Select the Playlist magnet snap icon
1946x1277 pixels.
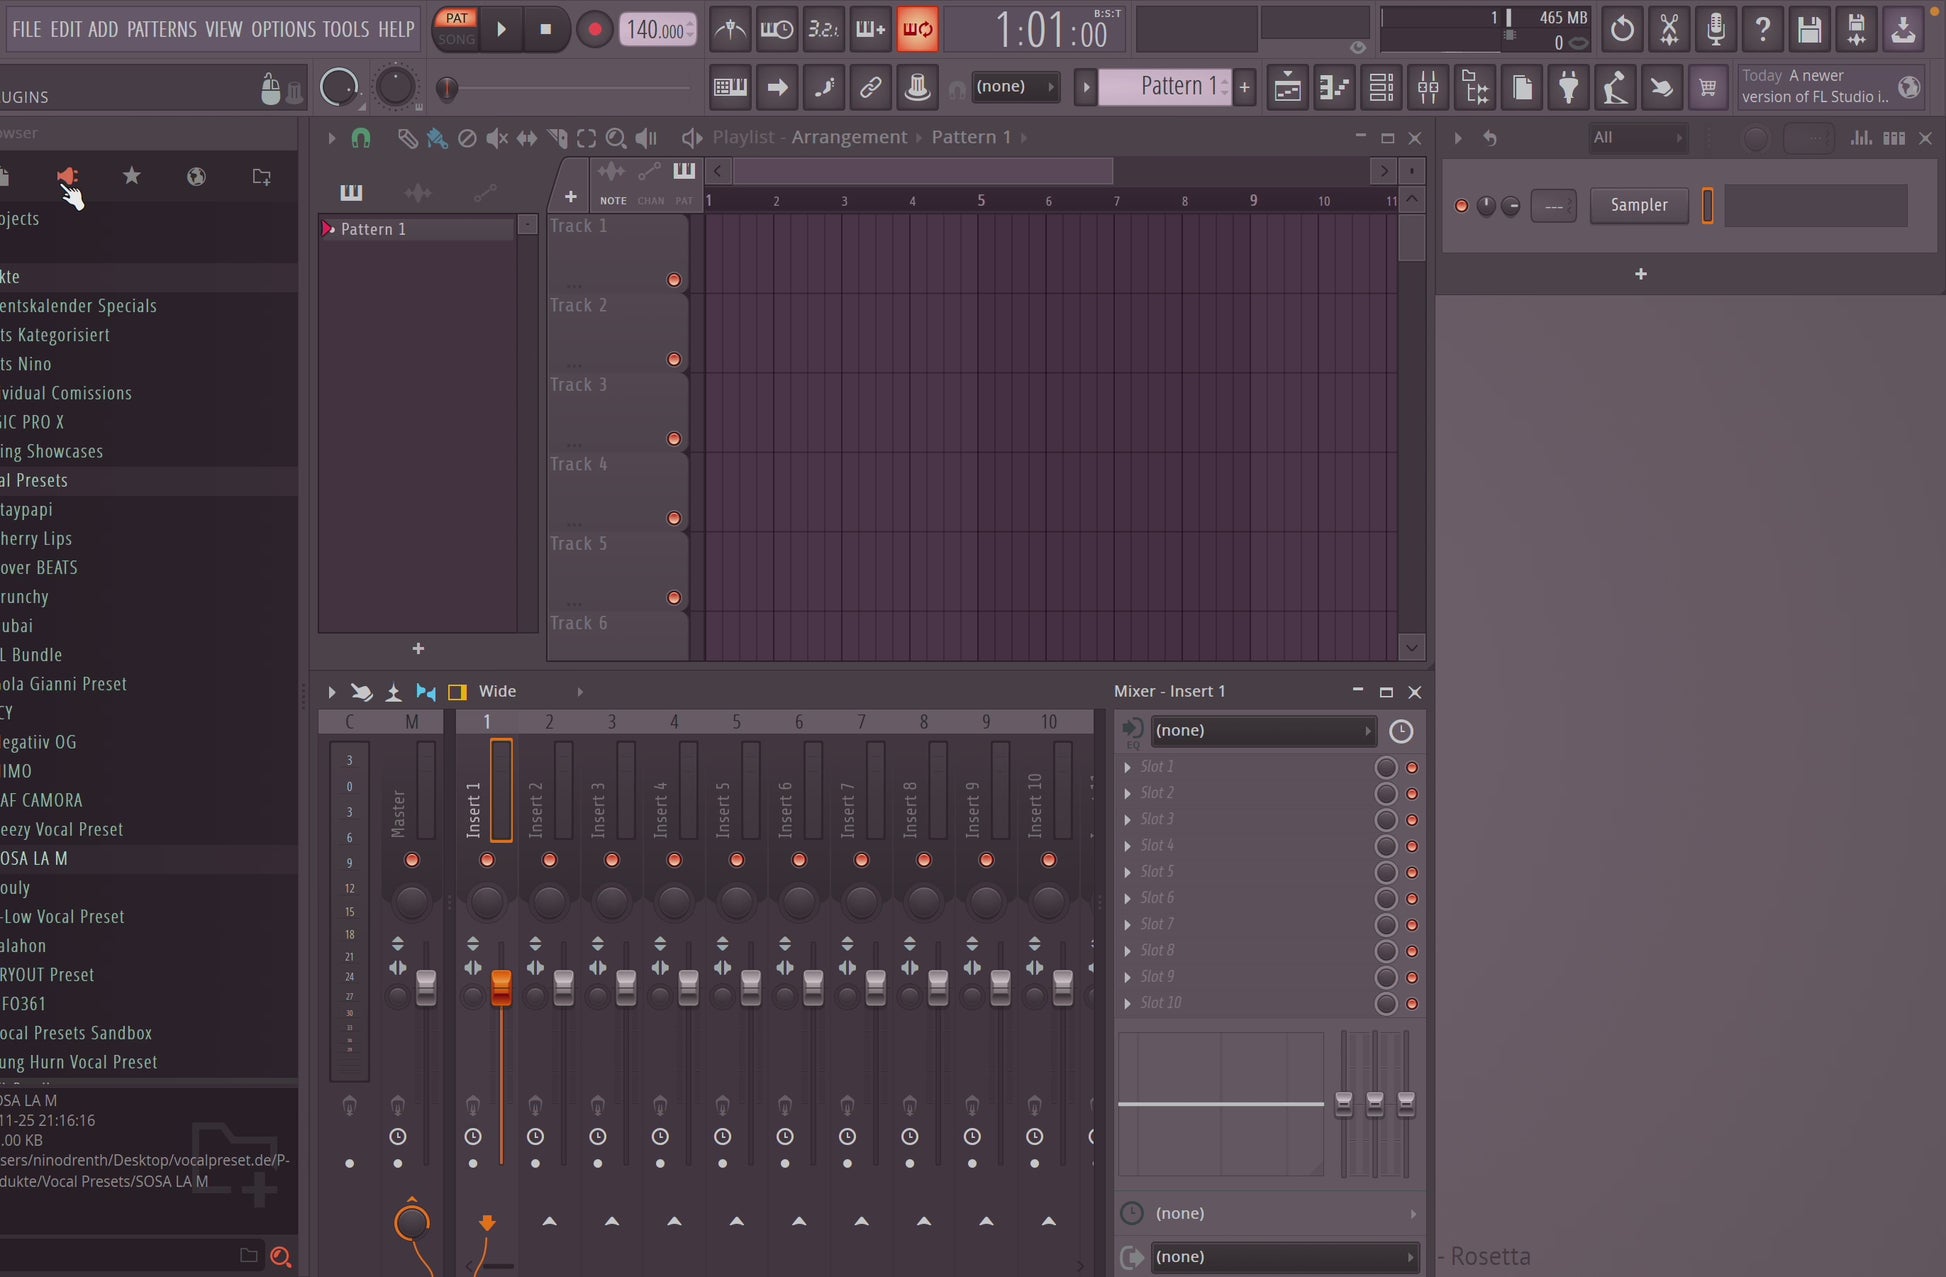pos(361,138)
